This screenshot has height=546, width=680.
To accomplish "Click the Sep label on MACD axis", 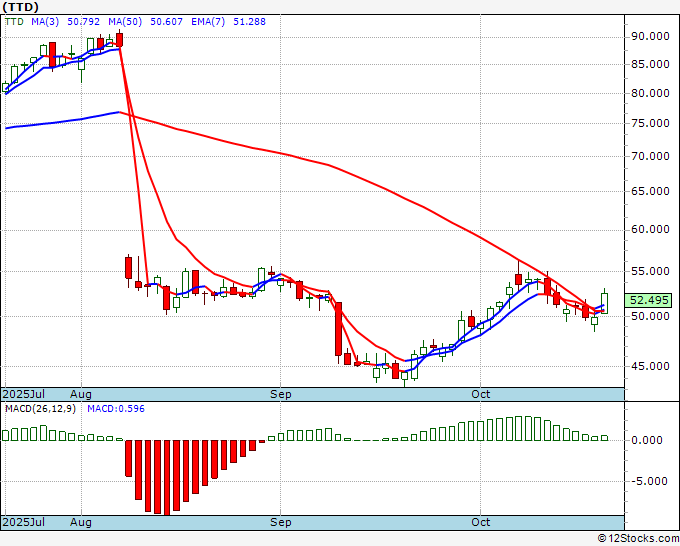I will tap(281, 522).
